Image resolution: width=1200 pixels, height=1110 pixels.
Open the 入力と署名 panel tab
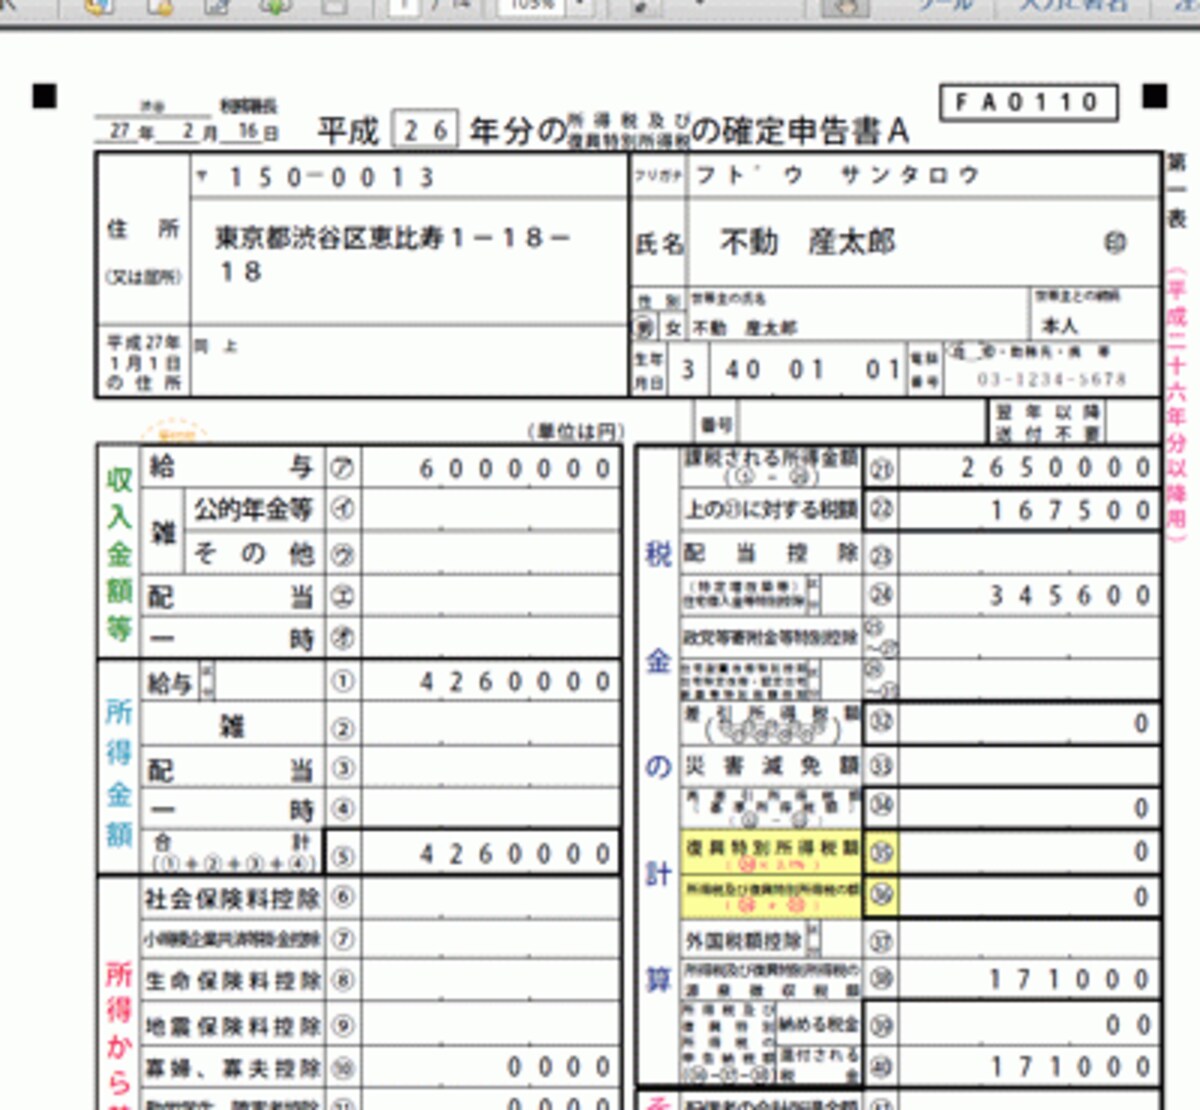[1075, 5]
